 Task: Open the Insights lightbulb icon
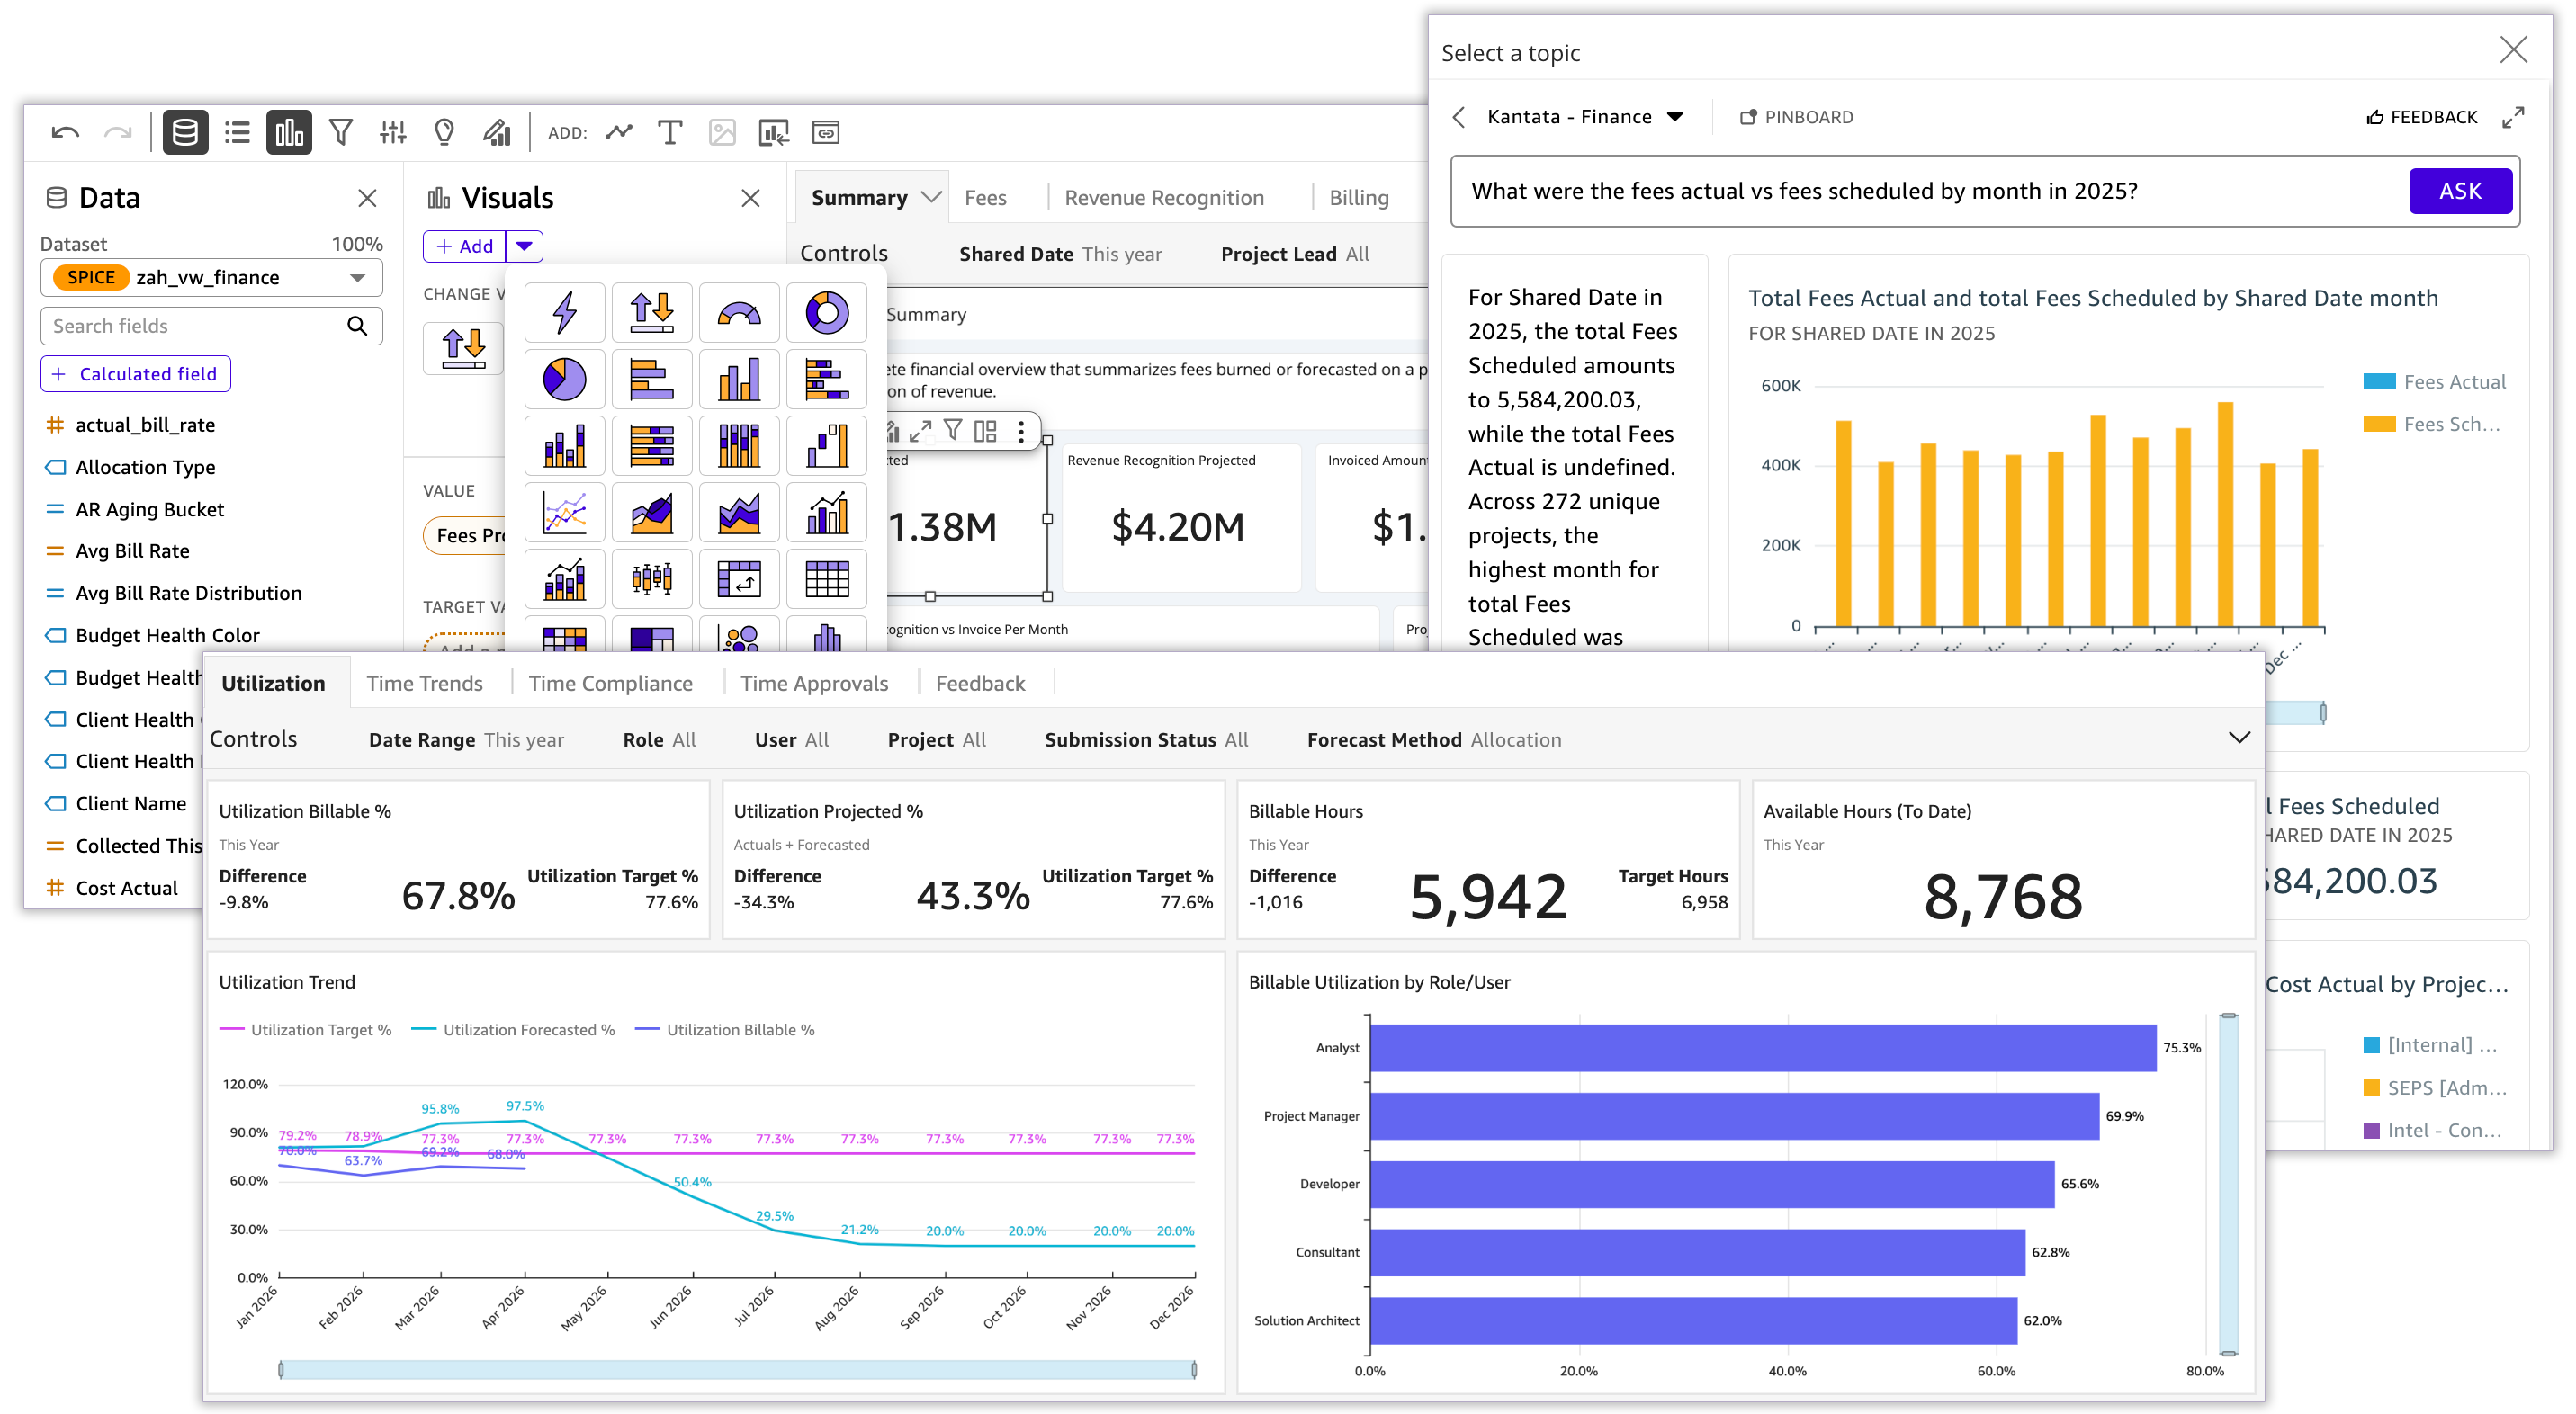(445, 132)
